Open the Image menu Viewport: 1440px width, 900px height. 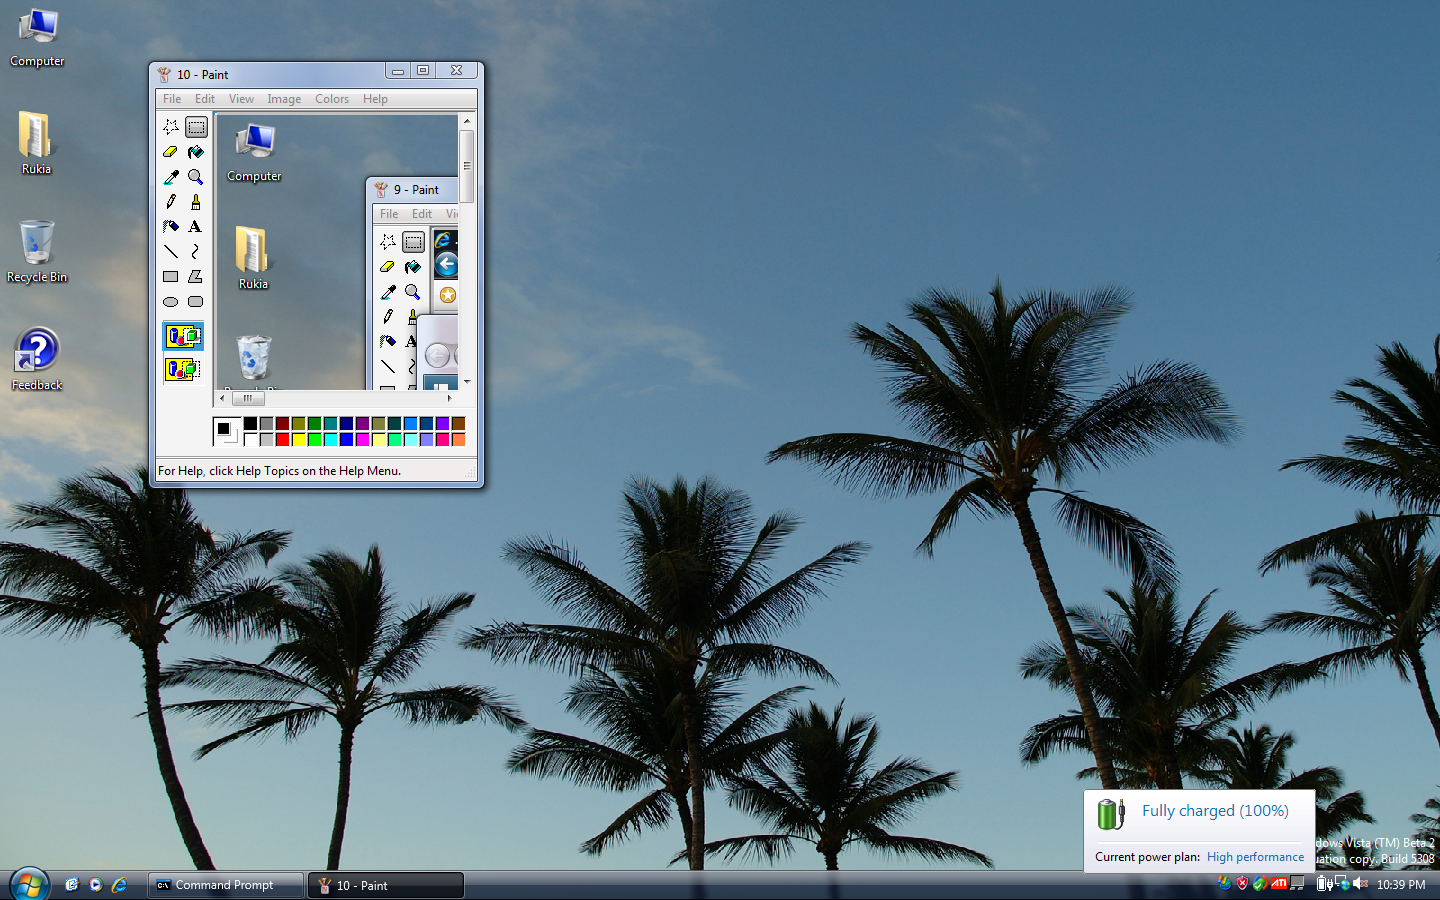(x=284, y=99)
